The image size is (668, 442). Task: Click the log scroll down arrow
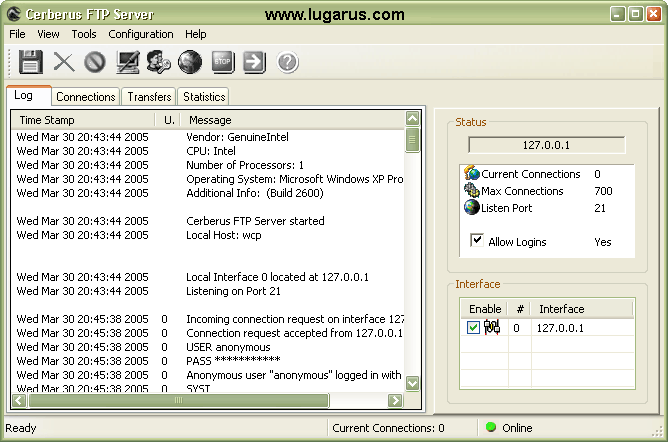(412, 383)
